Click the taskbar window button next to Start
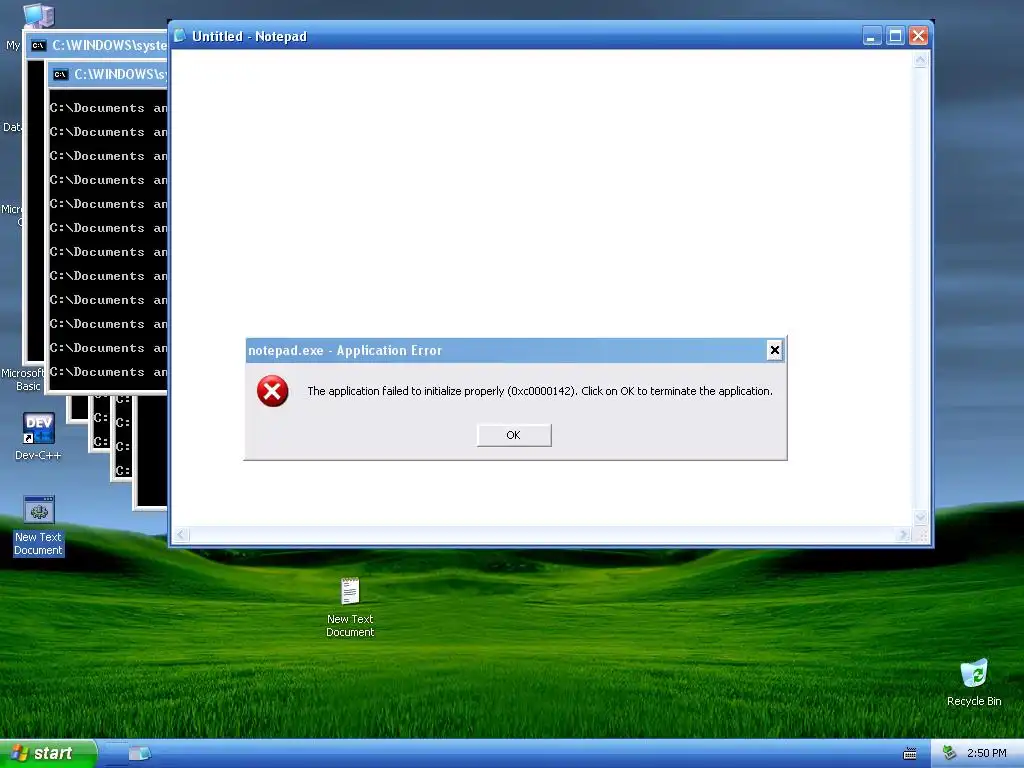 139,754
